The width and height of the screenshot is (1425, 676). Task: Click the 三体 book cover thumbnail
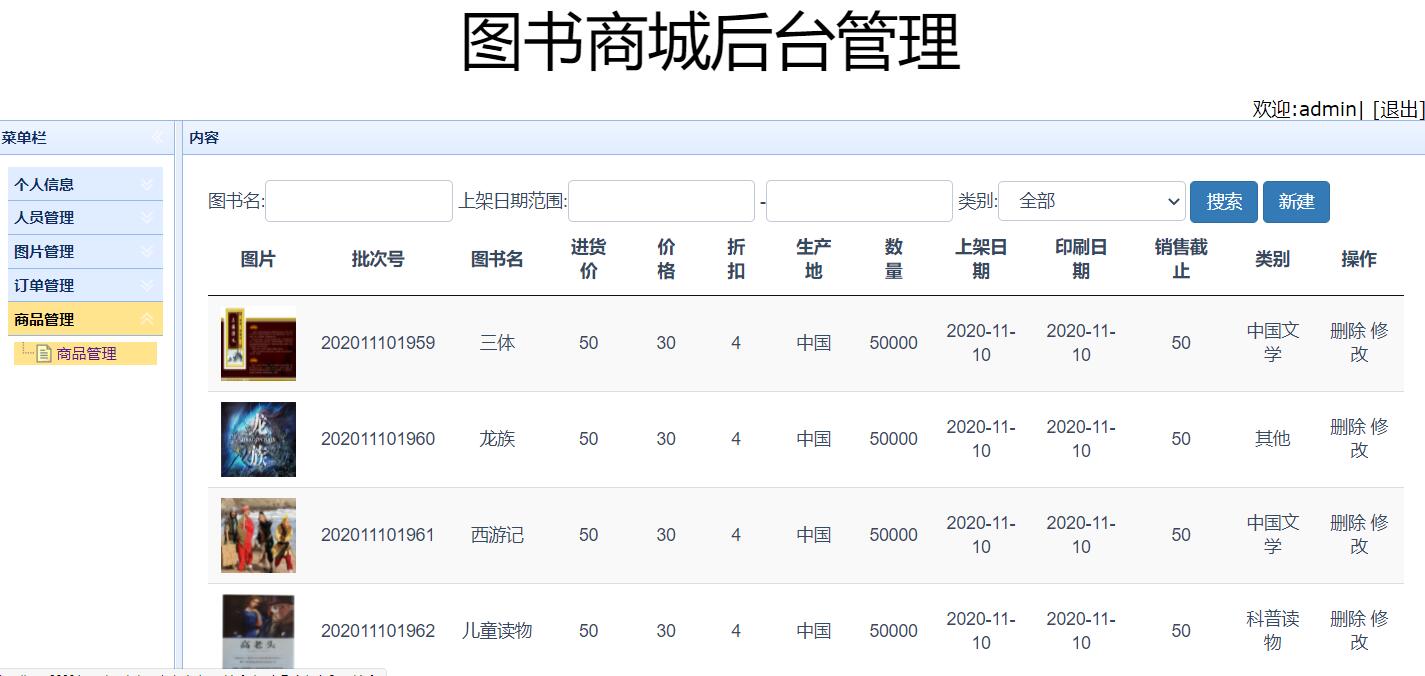click(257, 343)
